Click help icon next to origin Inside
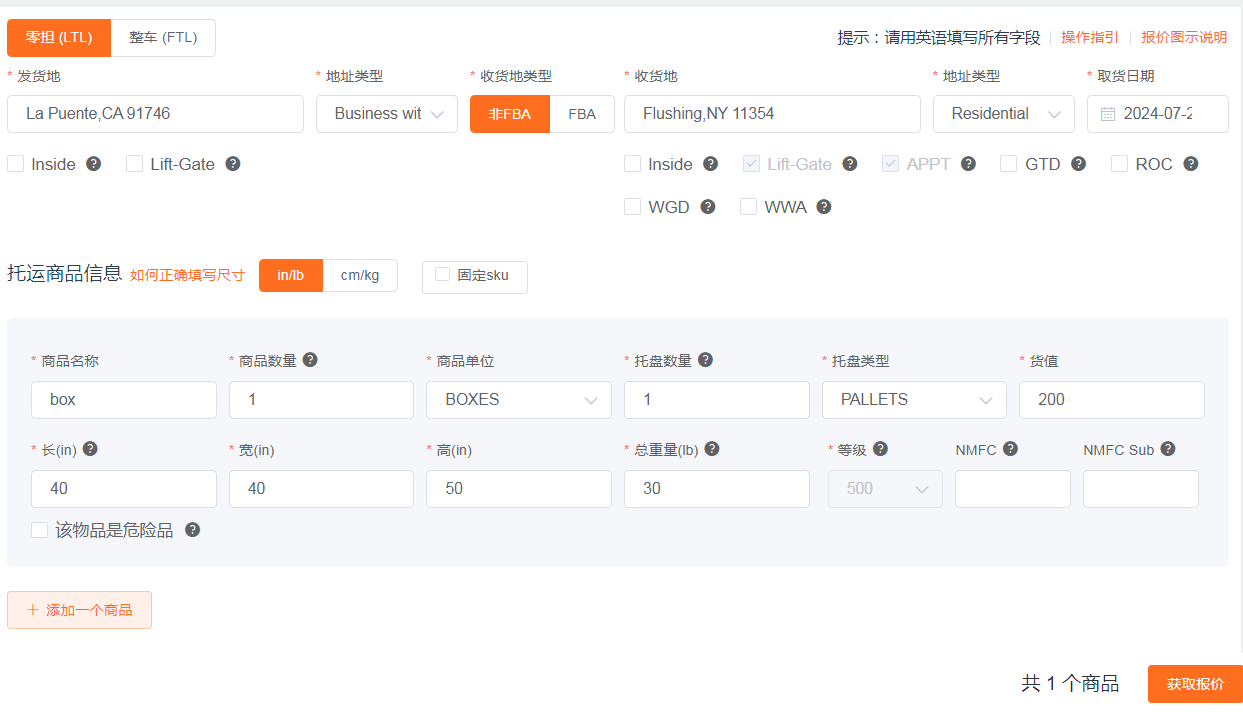 point(93,164)
